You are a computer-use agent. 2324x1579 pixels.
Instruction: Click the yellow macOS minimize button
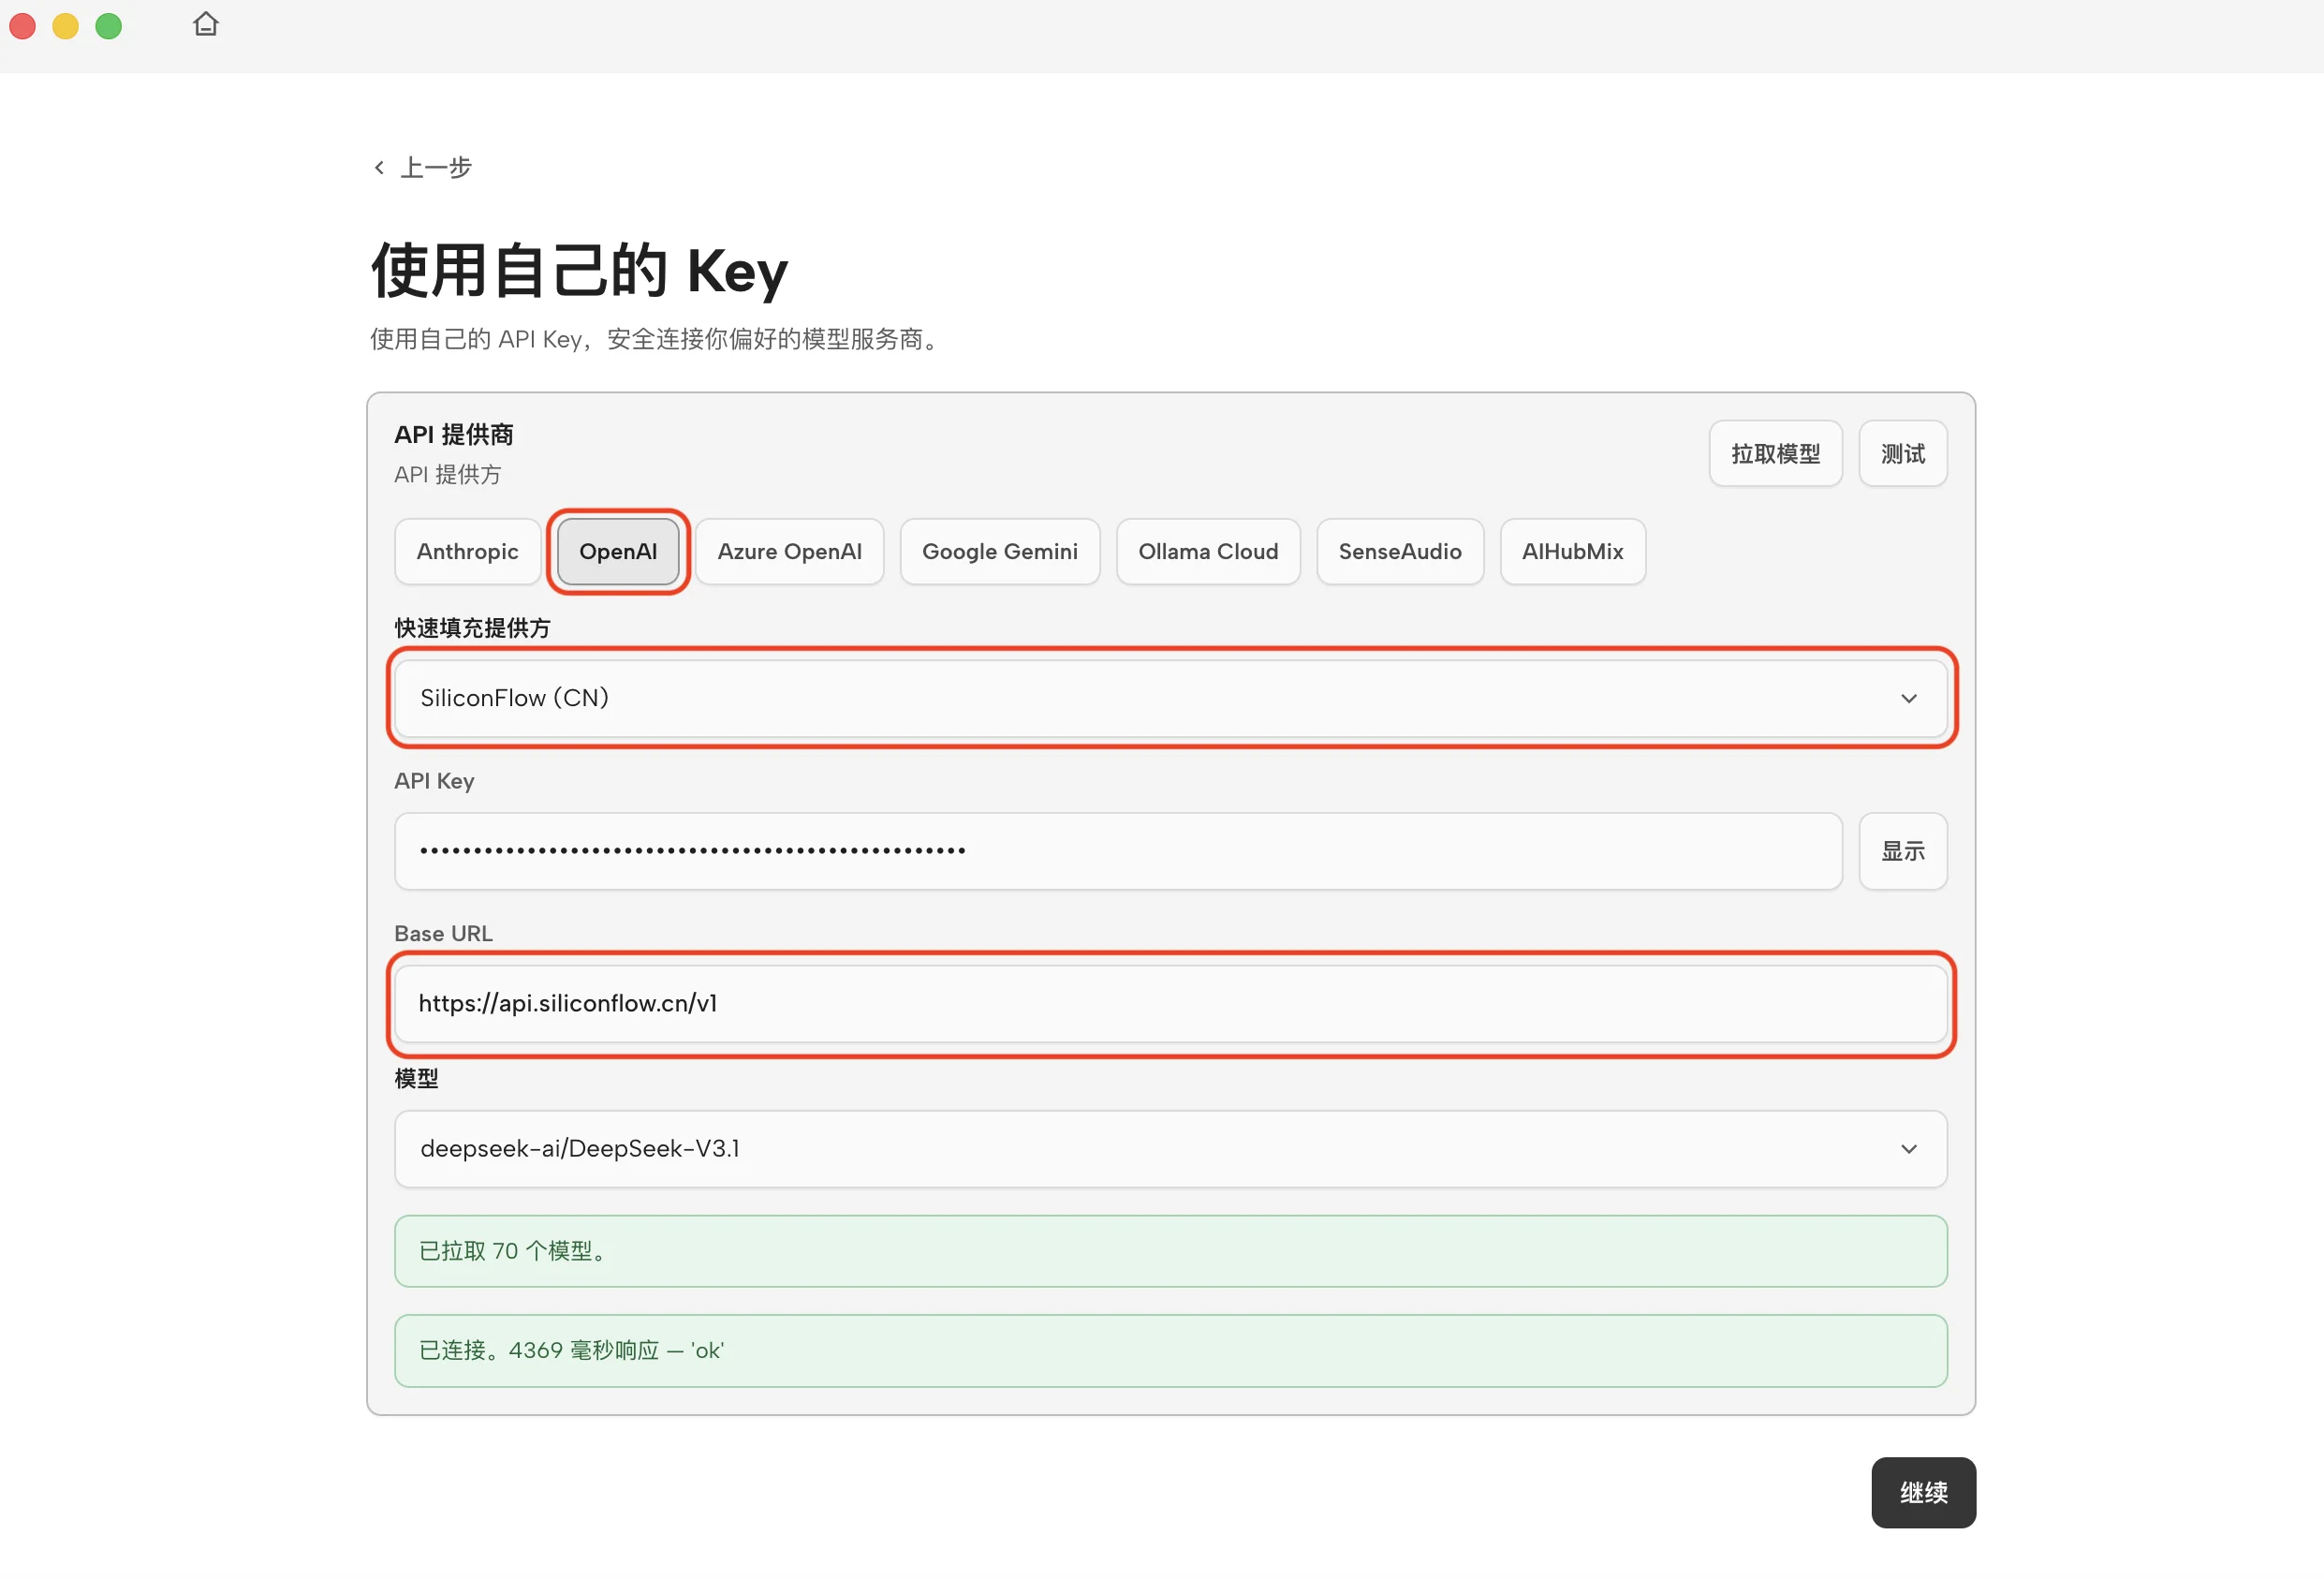pos(65,26)
